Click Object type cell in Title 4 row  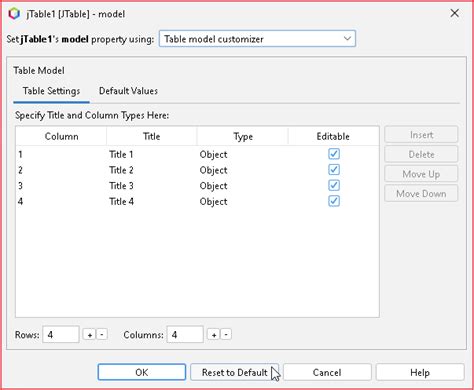243,201
